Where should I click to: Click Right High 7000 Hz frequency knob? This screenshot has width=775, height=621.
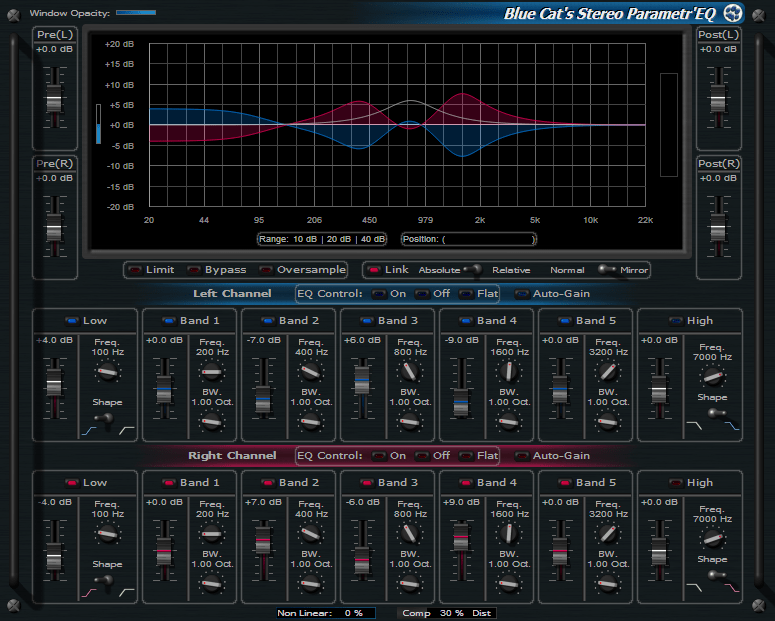point(712,539)
